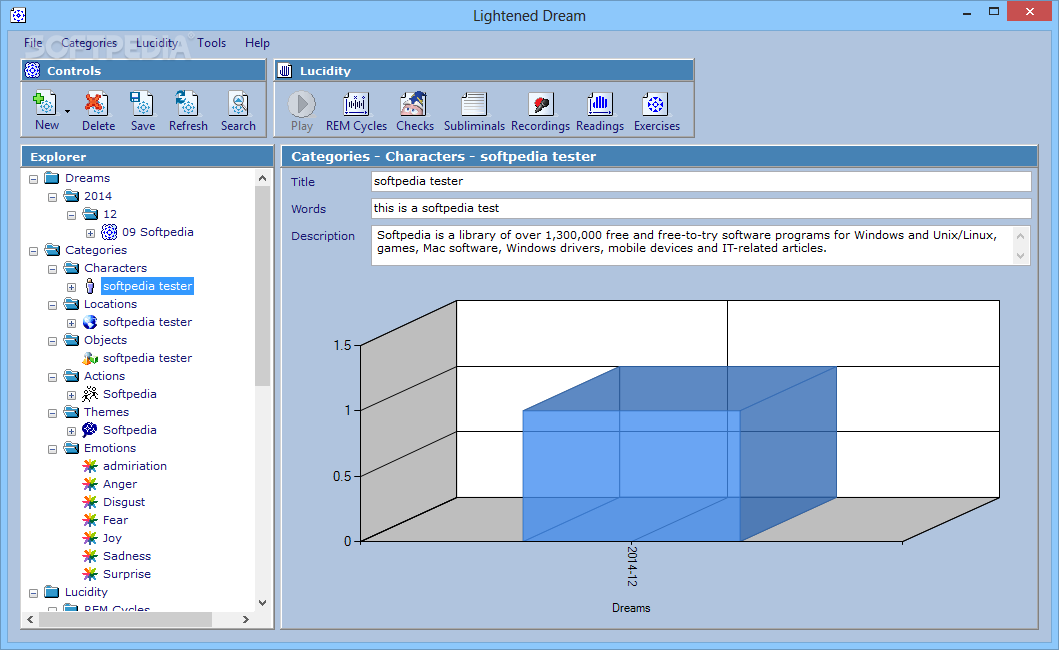Viewport: 1059px width, 650px height.
Task: Maximize the Lightened Dream window
Action: (993, 11)
